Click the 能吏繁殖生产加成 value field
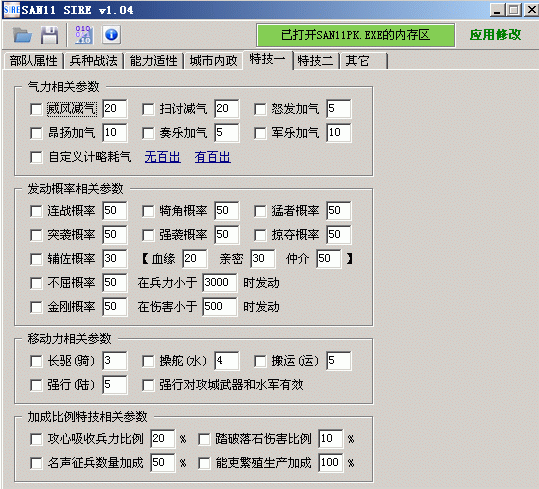The image size is (539, 489). tap(330, 463)
